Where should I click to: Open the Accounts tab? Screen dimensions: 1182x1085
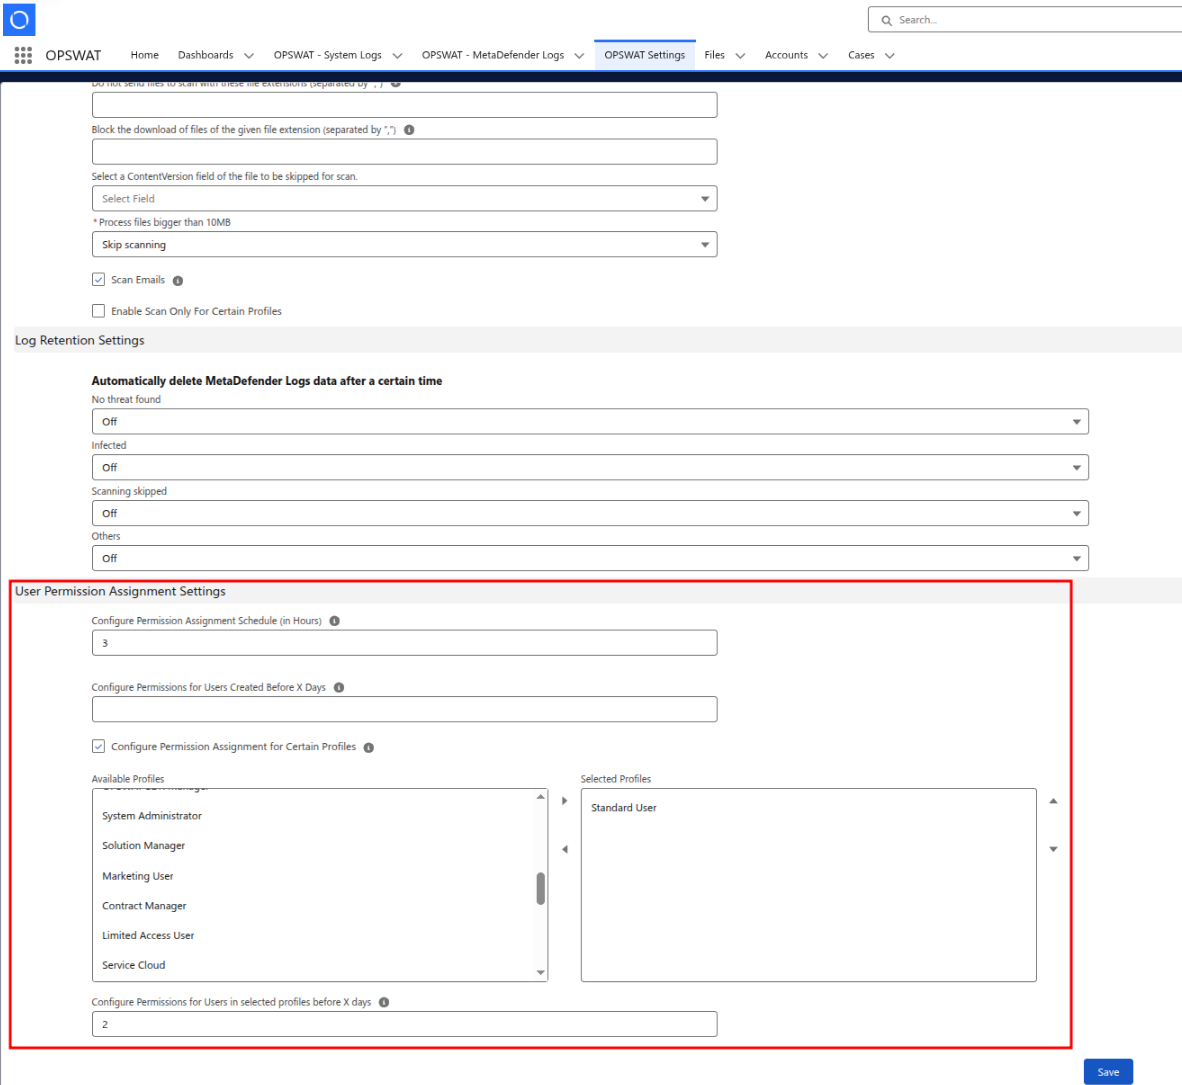786,55
